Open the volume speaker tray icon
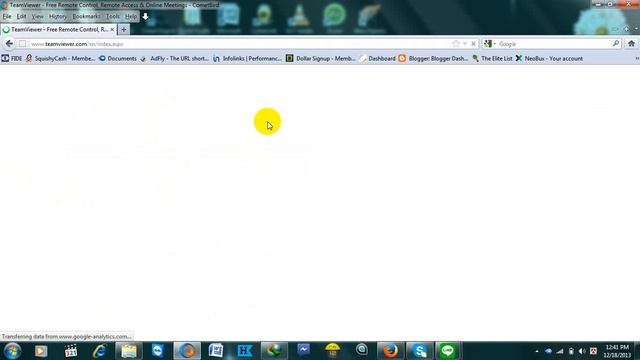Viewport: 640px width, 360px height. [582, 351]
